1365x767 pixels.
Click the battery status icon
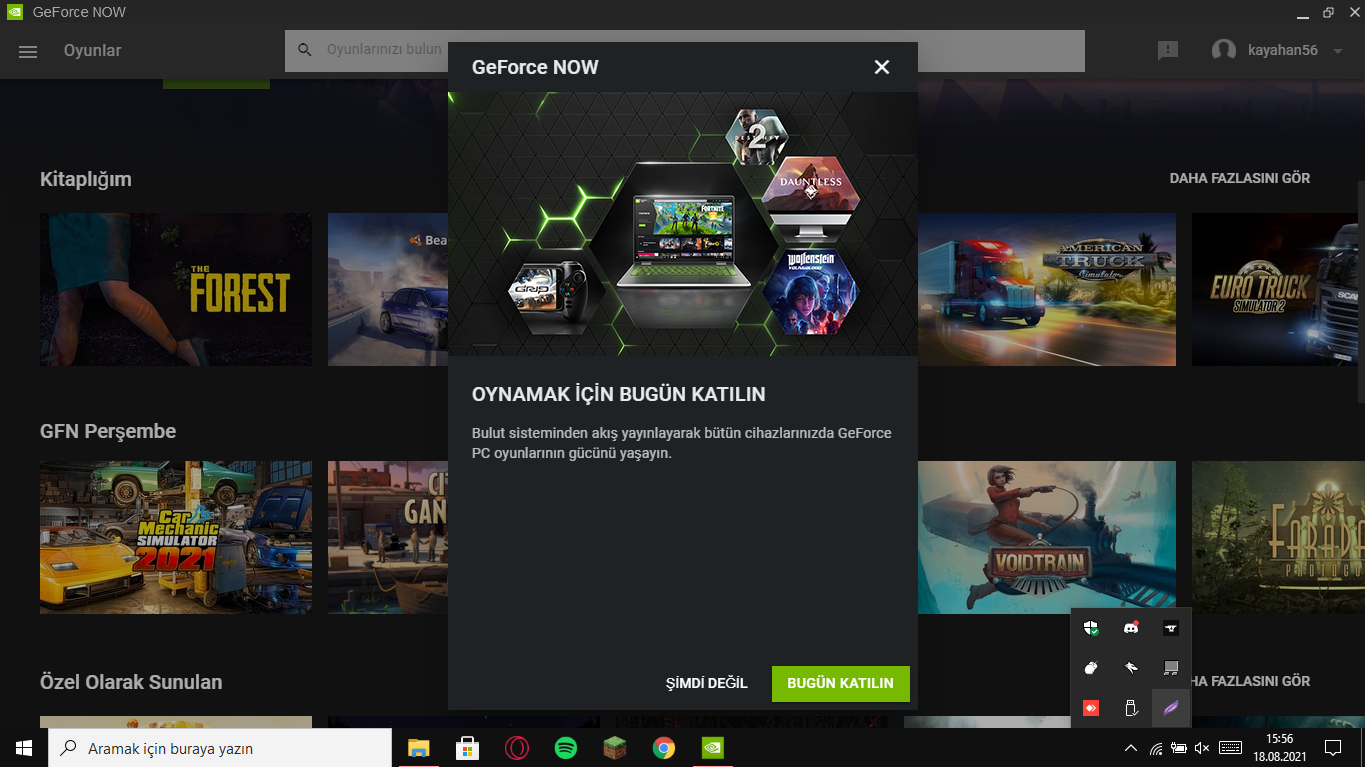1179,748
